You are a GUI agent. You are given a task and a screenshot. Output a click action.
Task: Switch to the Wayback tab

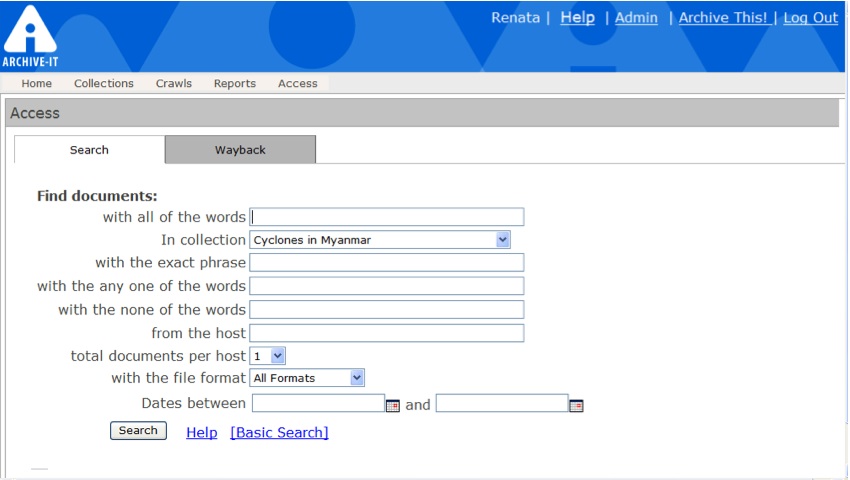[x=240, y=150]
